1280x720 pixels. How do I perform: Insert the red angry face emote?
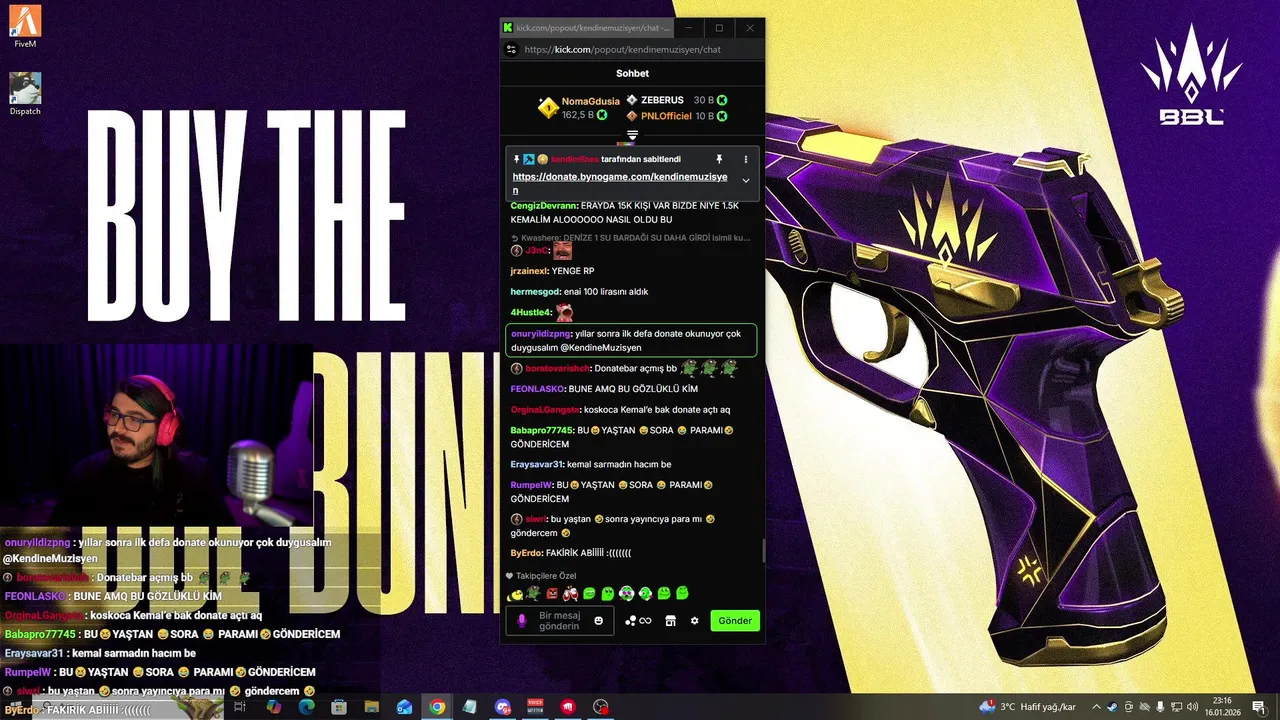[x=552, y=594]
